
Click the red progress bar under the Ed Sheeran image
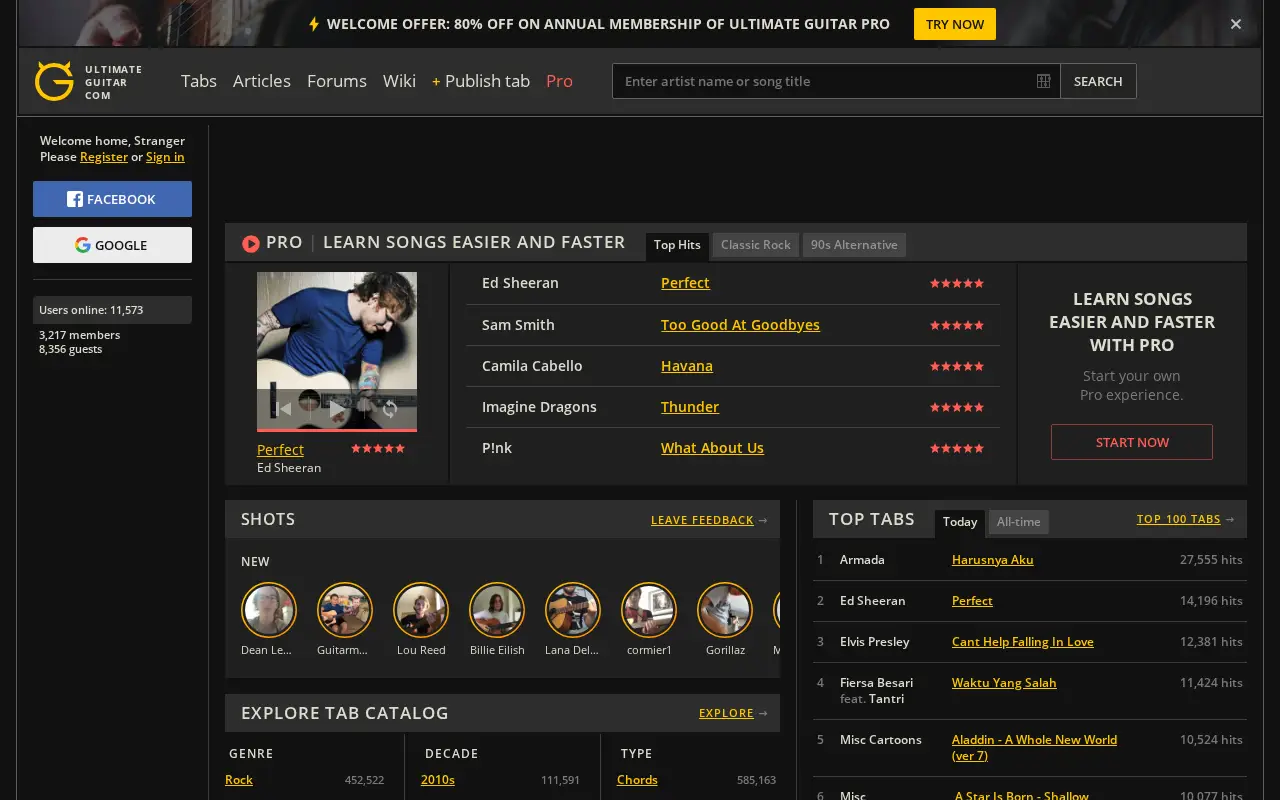337,429
